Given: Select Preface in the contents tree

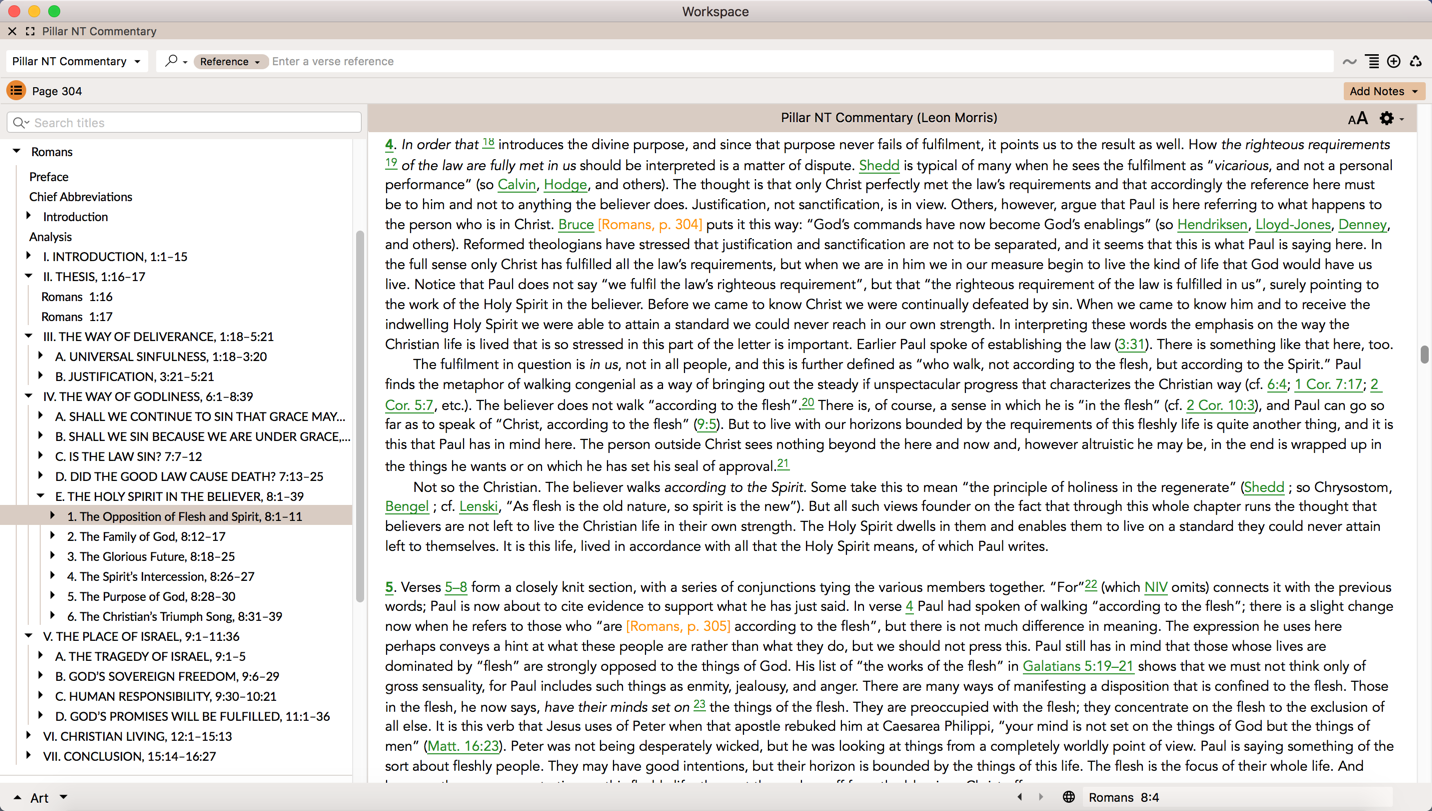Looking at the screenshot, I should pos(49,177).
